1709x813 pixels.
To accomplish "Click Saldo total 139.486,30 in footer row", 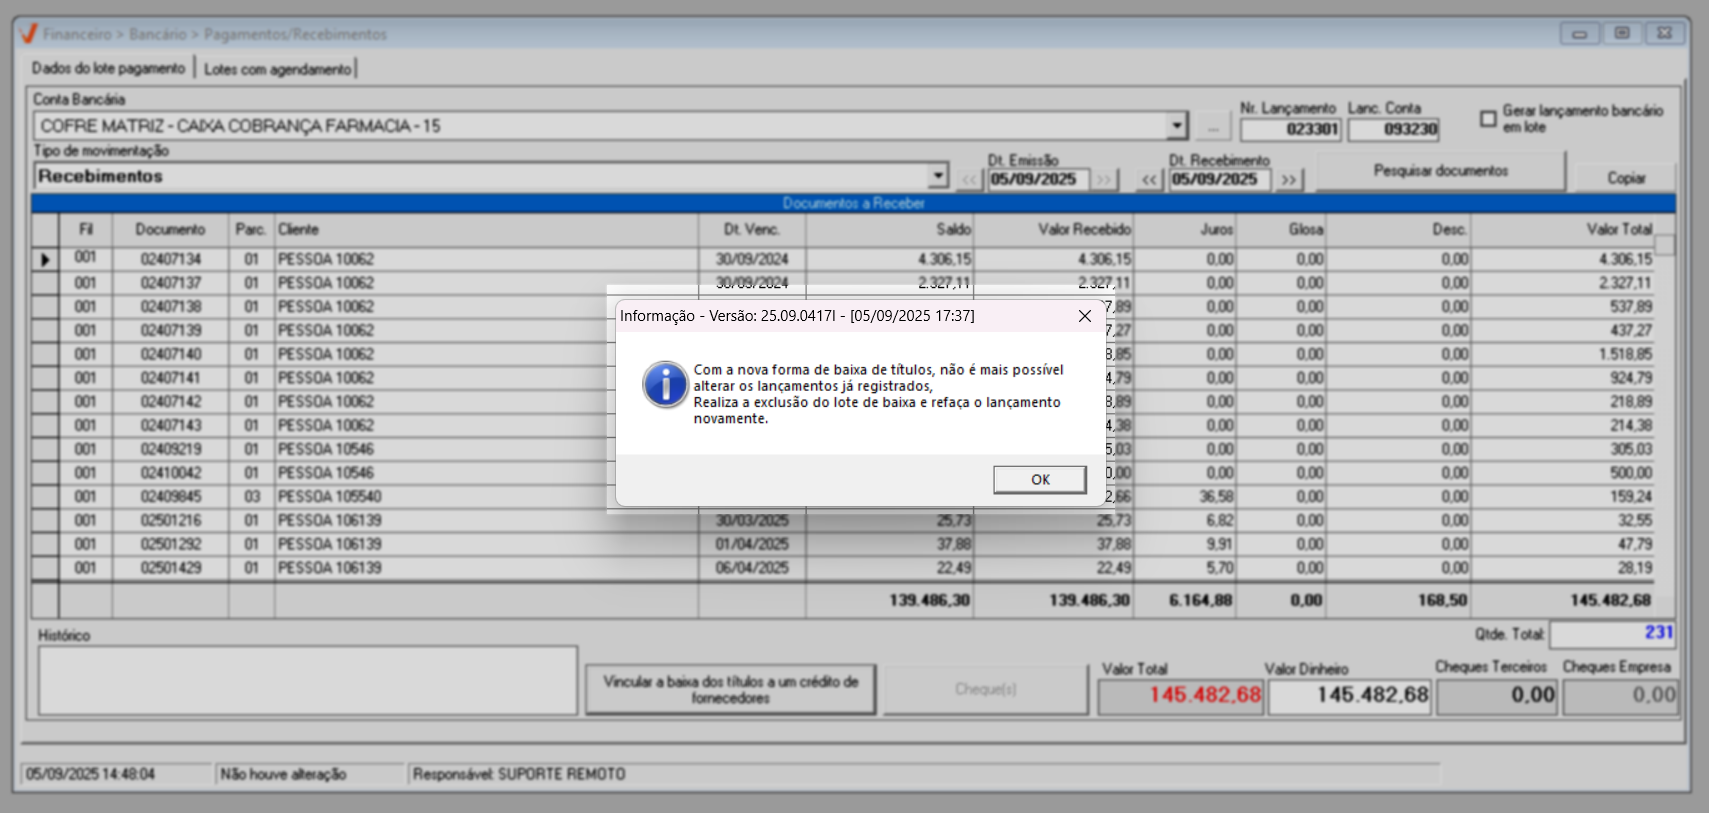I will [929, 601].
